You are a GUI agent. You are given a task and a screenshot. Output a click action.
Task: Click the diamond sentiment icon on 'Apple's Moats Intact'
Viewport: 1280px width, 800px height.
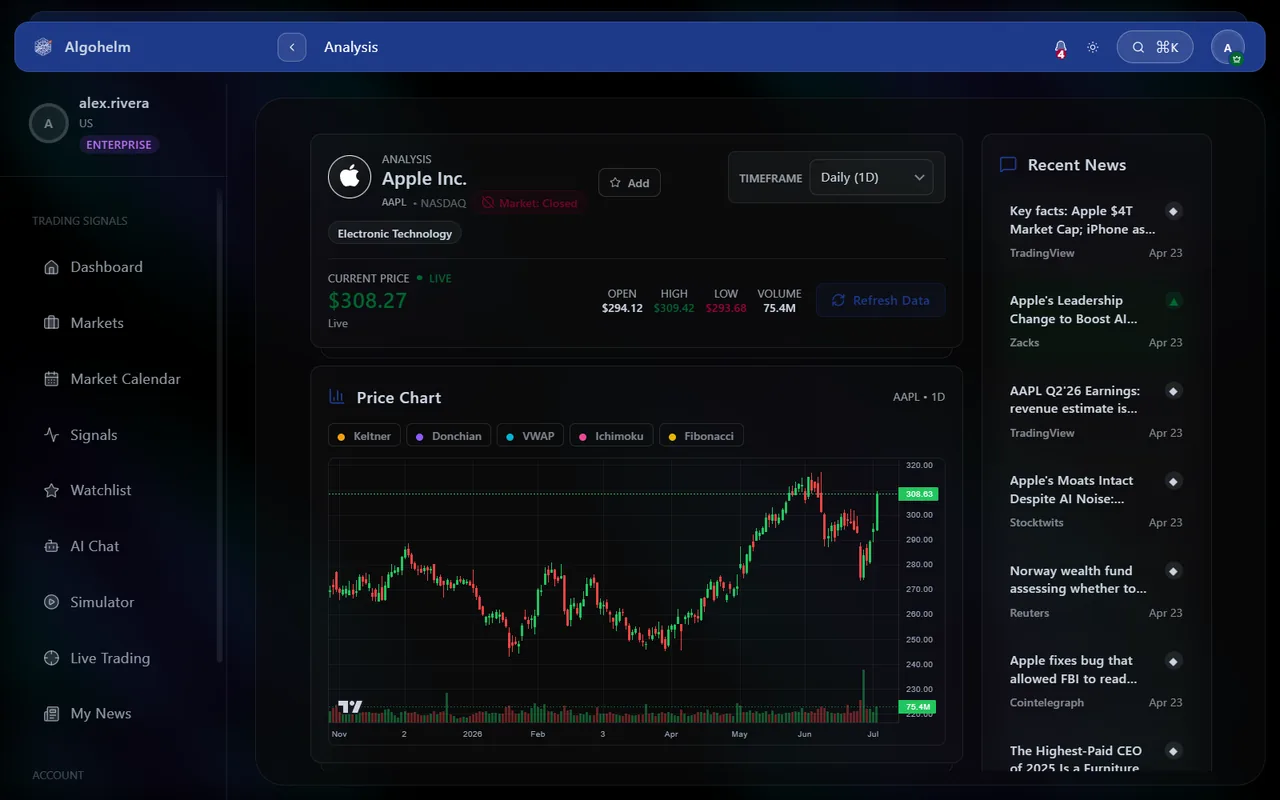tap(1174, 481)
